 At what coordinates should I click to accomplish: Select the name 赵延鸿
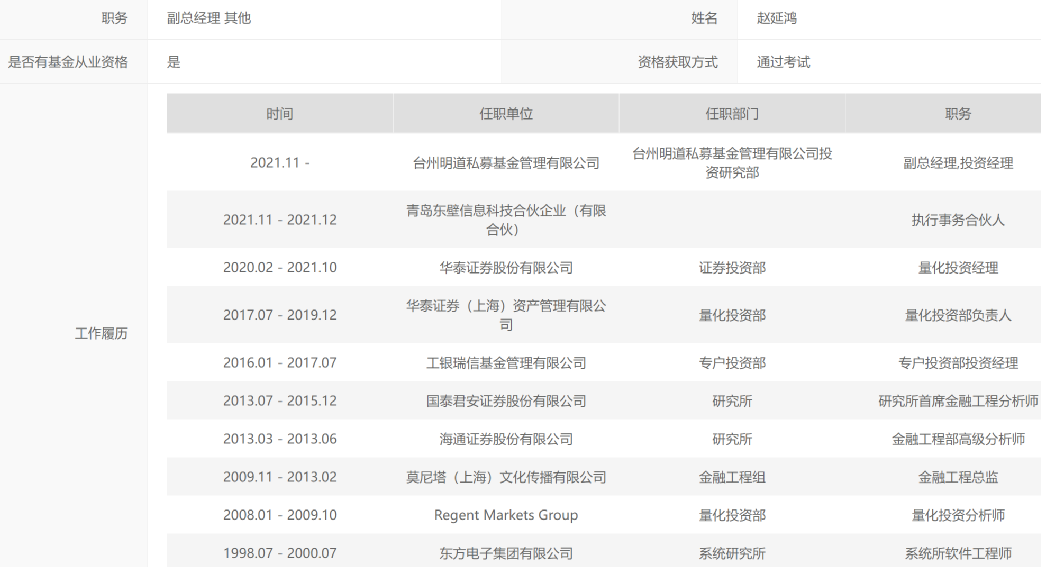[x=777, y=18]
